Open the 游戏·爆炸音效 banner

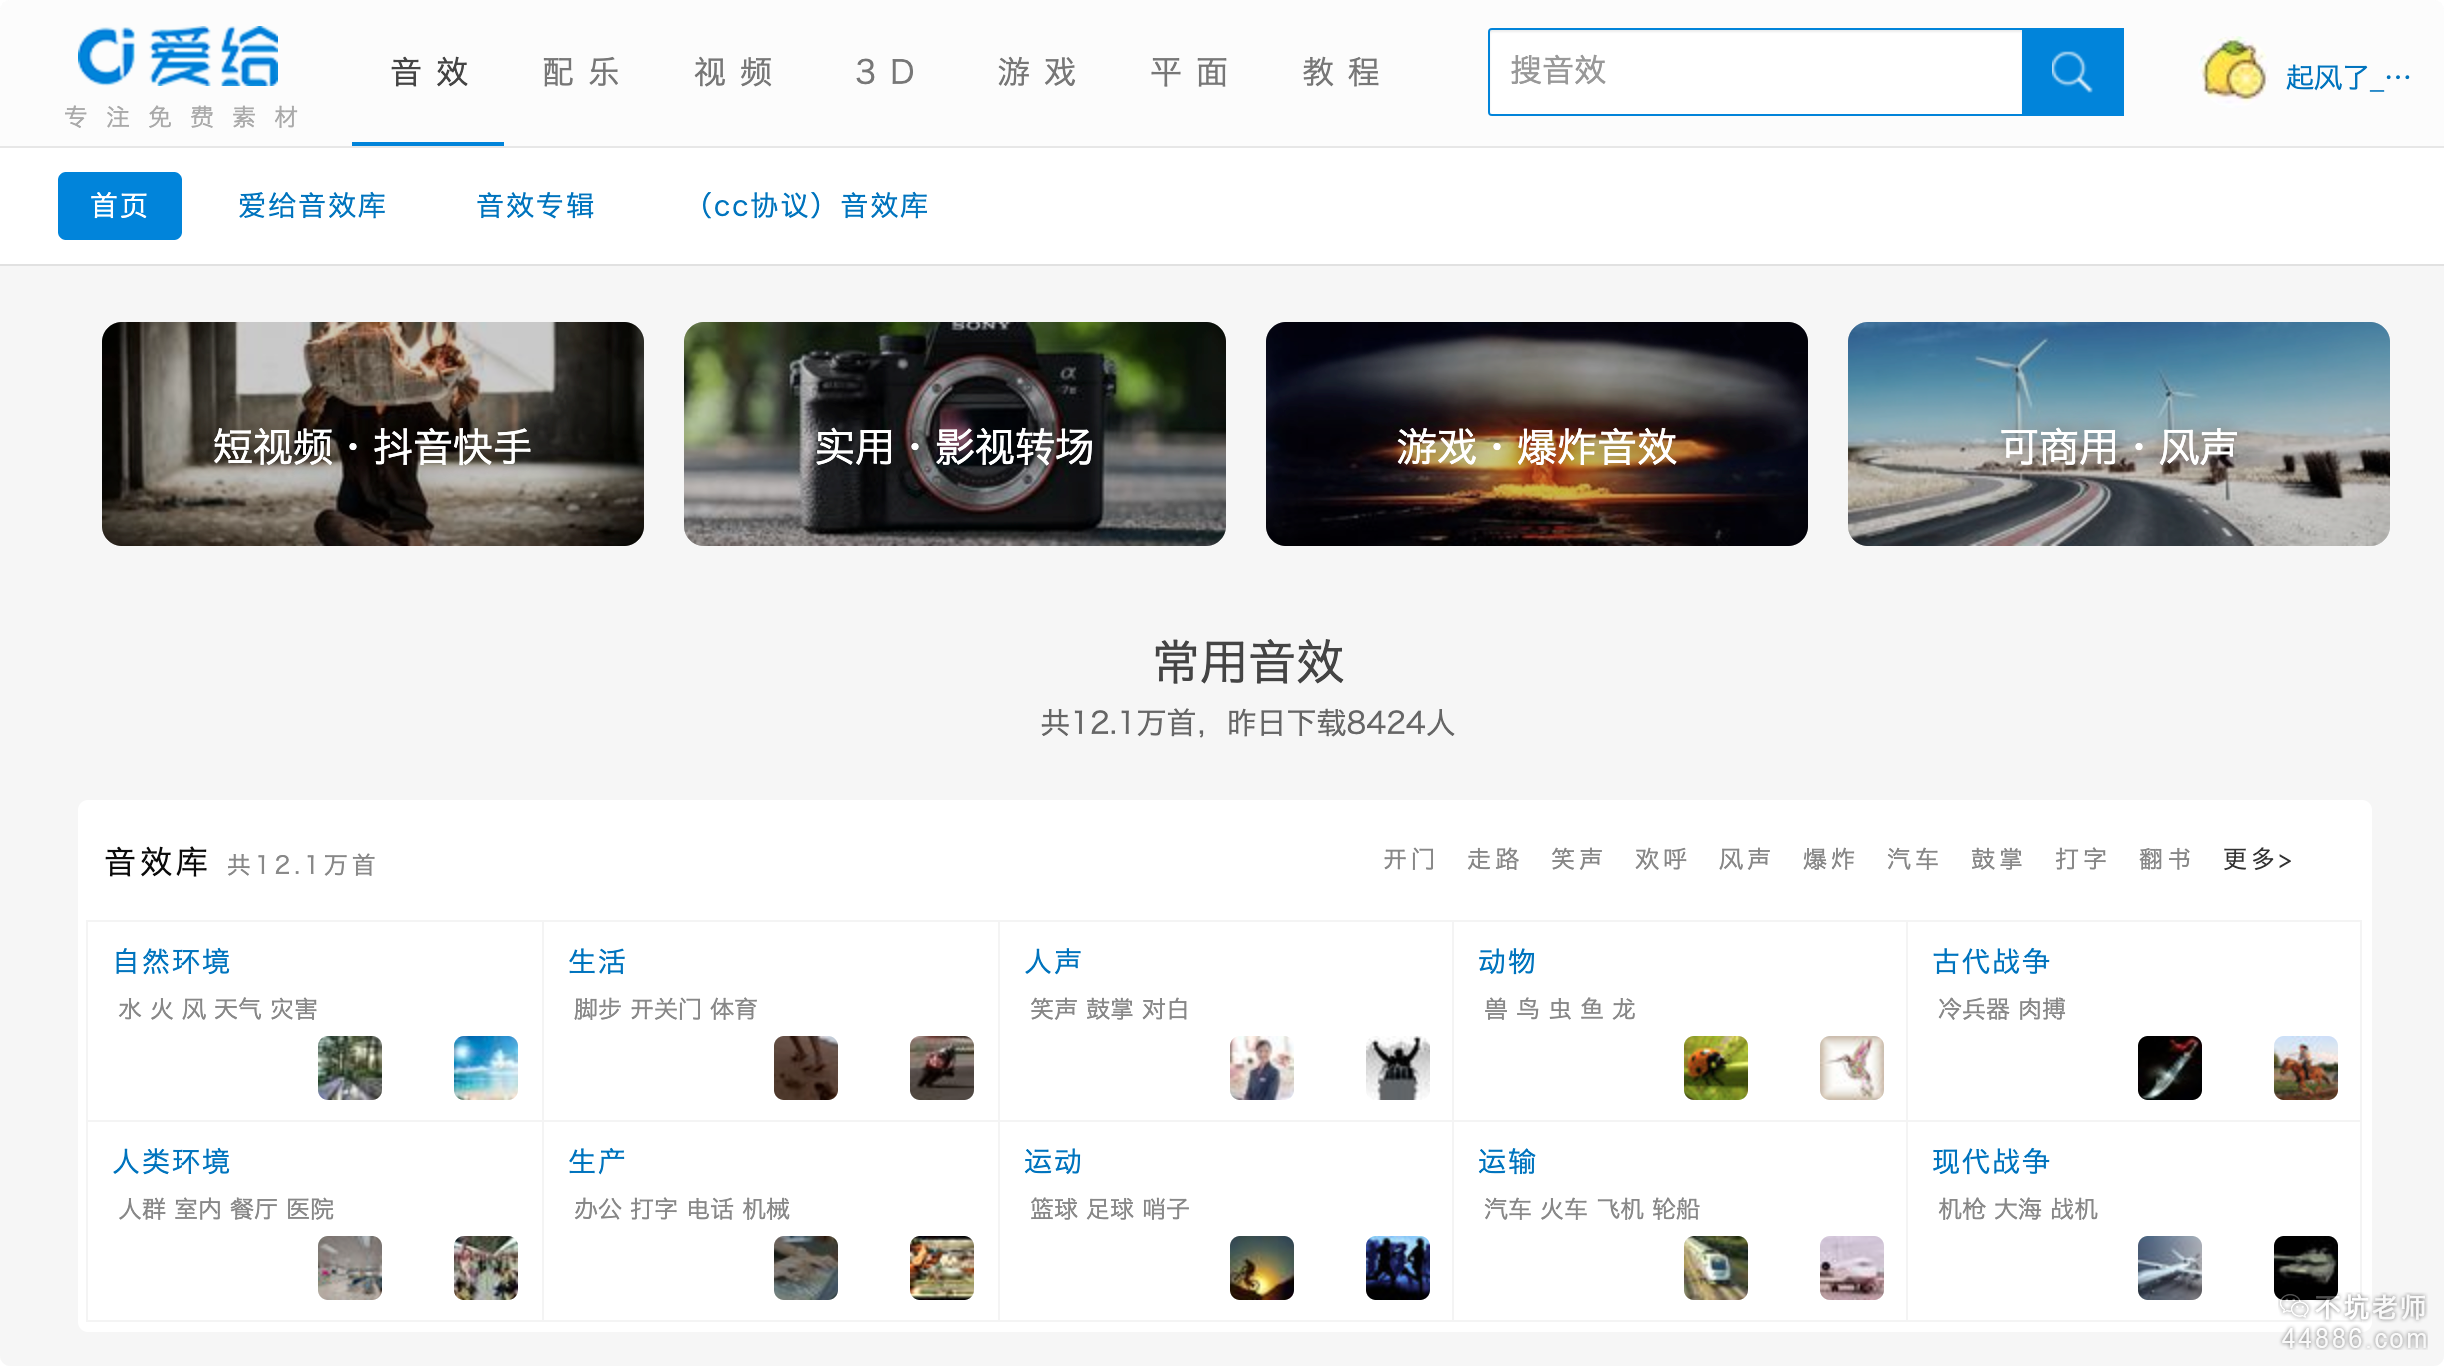(1536, 434)
